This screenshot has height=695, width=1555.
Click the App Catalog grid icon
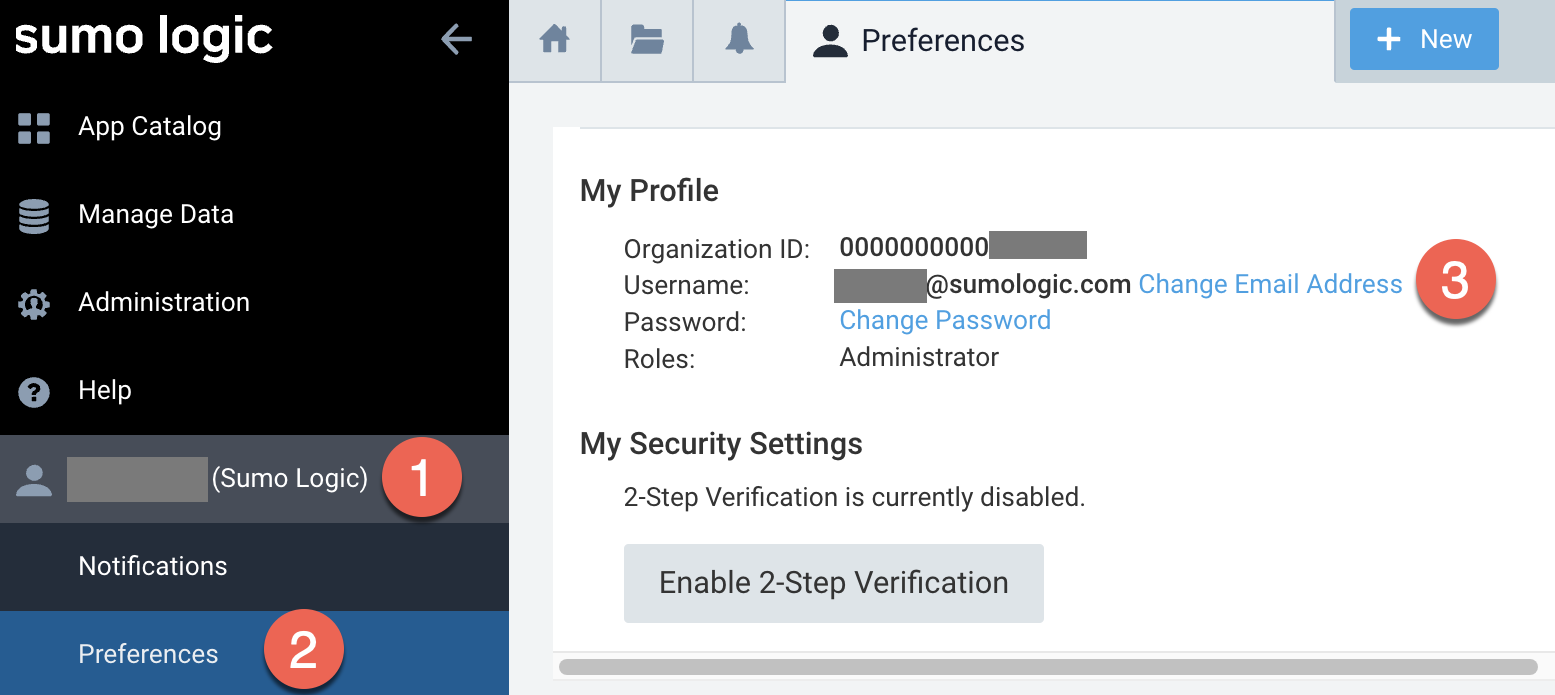click(x=34, y=127)
